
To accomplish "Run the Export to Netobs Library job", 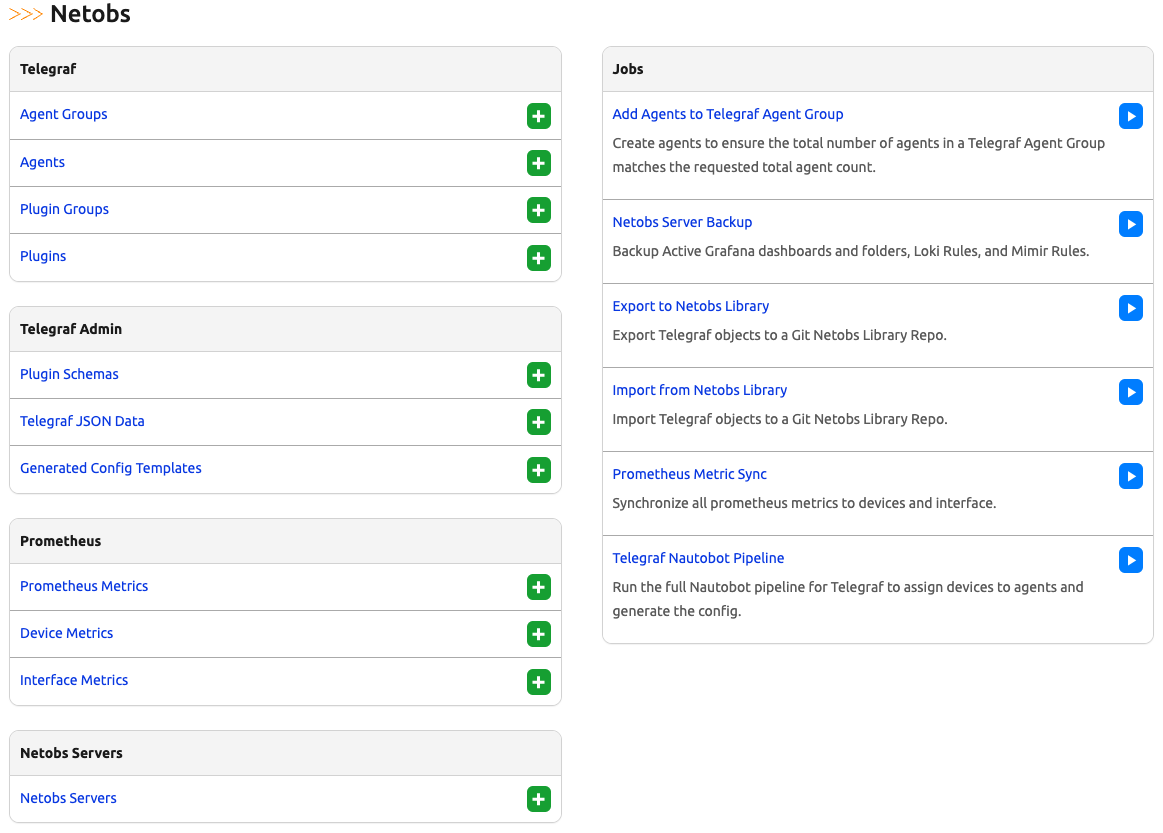I will click(1130, 308).
